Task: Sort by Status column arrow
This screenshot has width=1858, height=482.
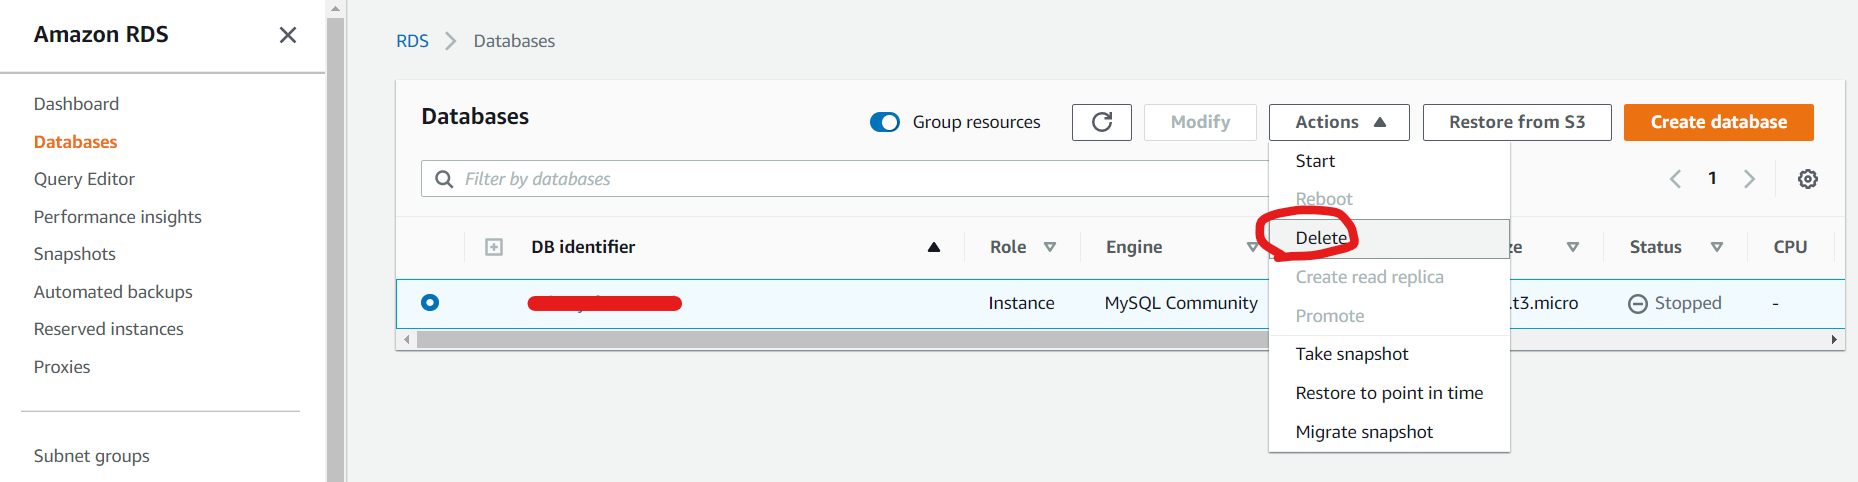Action: tap(1717, 247)
